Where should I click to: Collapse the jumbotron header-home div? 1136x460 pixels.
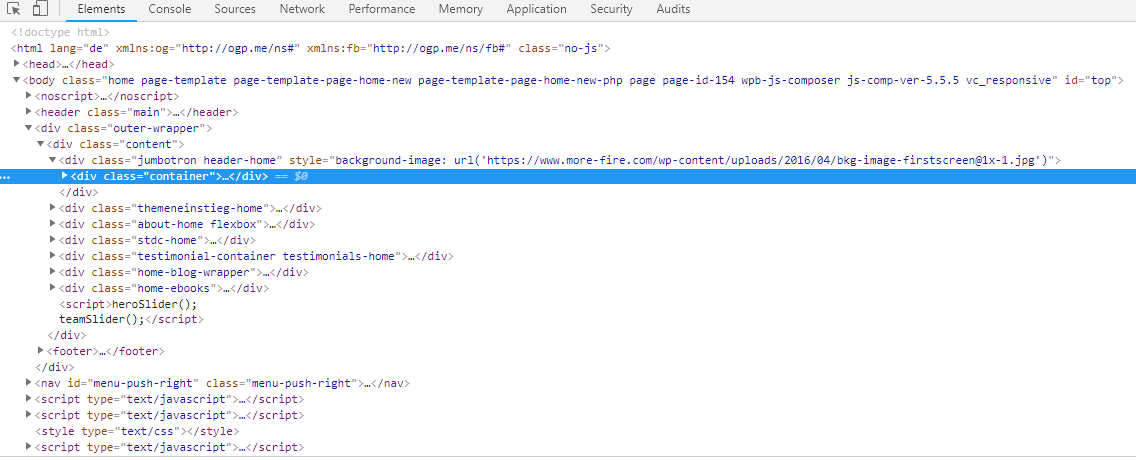[51, 160]
